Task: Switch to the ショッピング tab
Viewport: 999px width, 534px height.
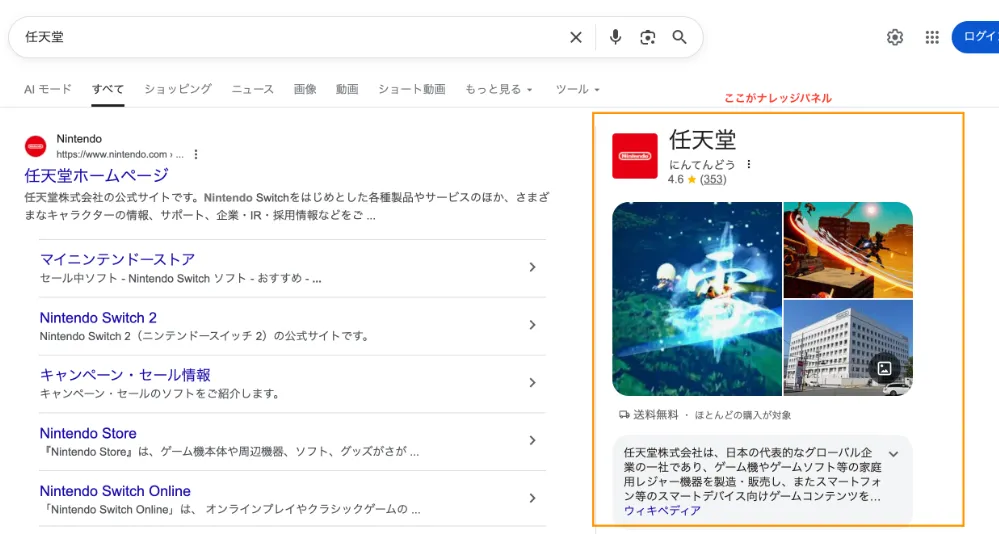Action: point(178,89)
